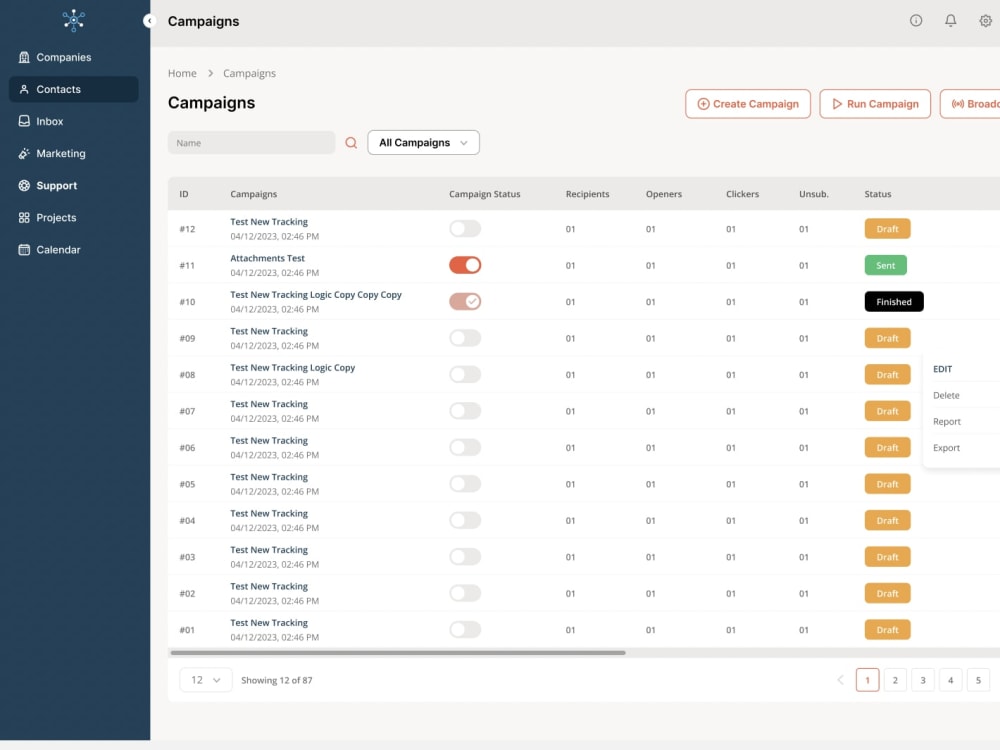The image size is (1000, 750).
Task: Enable campaign #01 toggle
Action: point(465,629)
